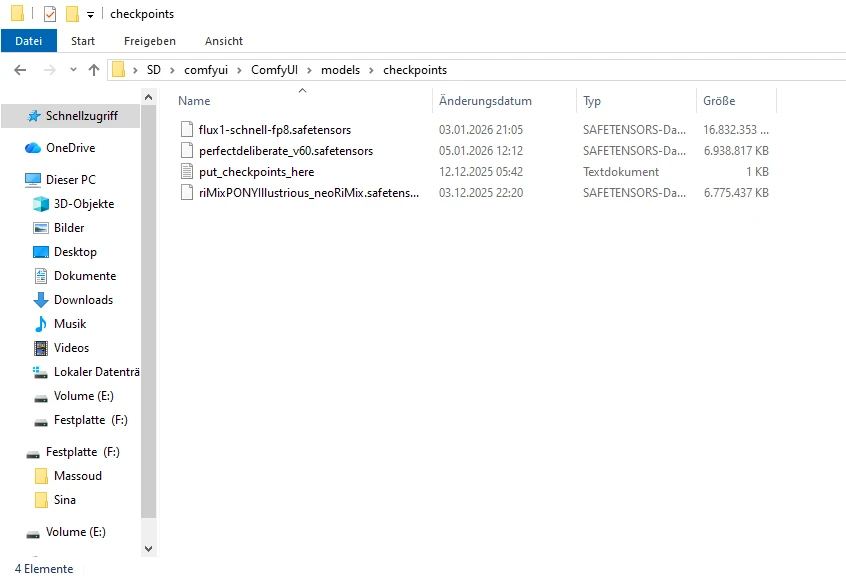
Task: Sort files by Änderungsdatum column header
Action: (485, 101)
